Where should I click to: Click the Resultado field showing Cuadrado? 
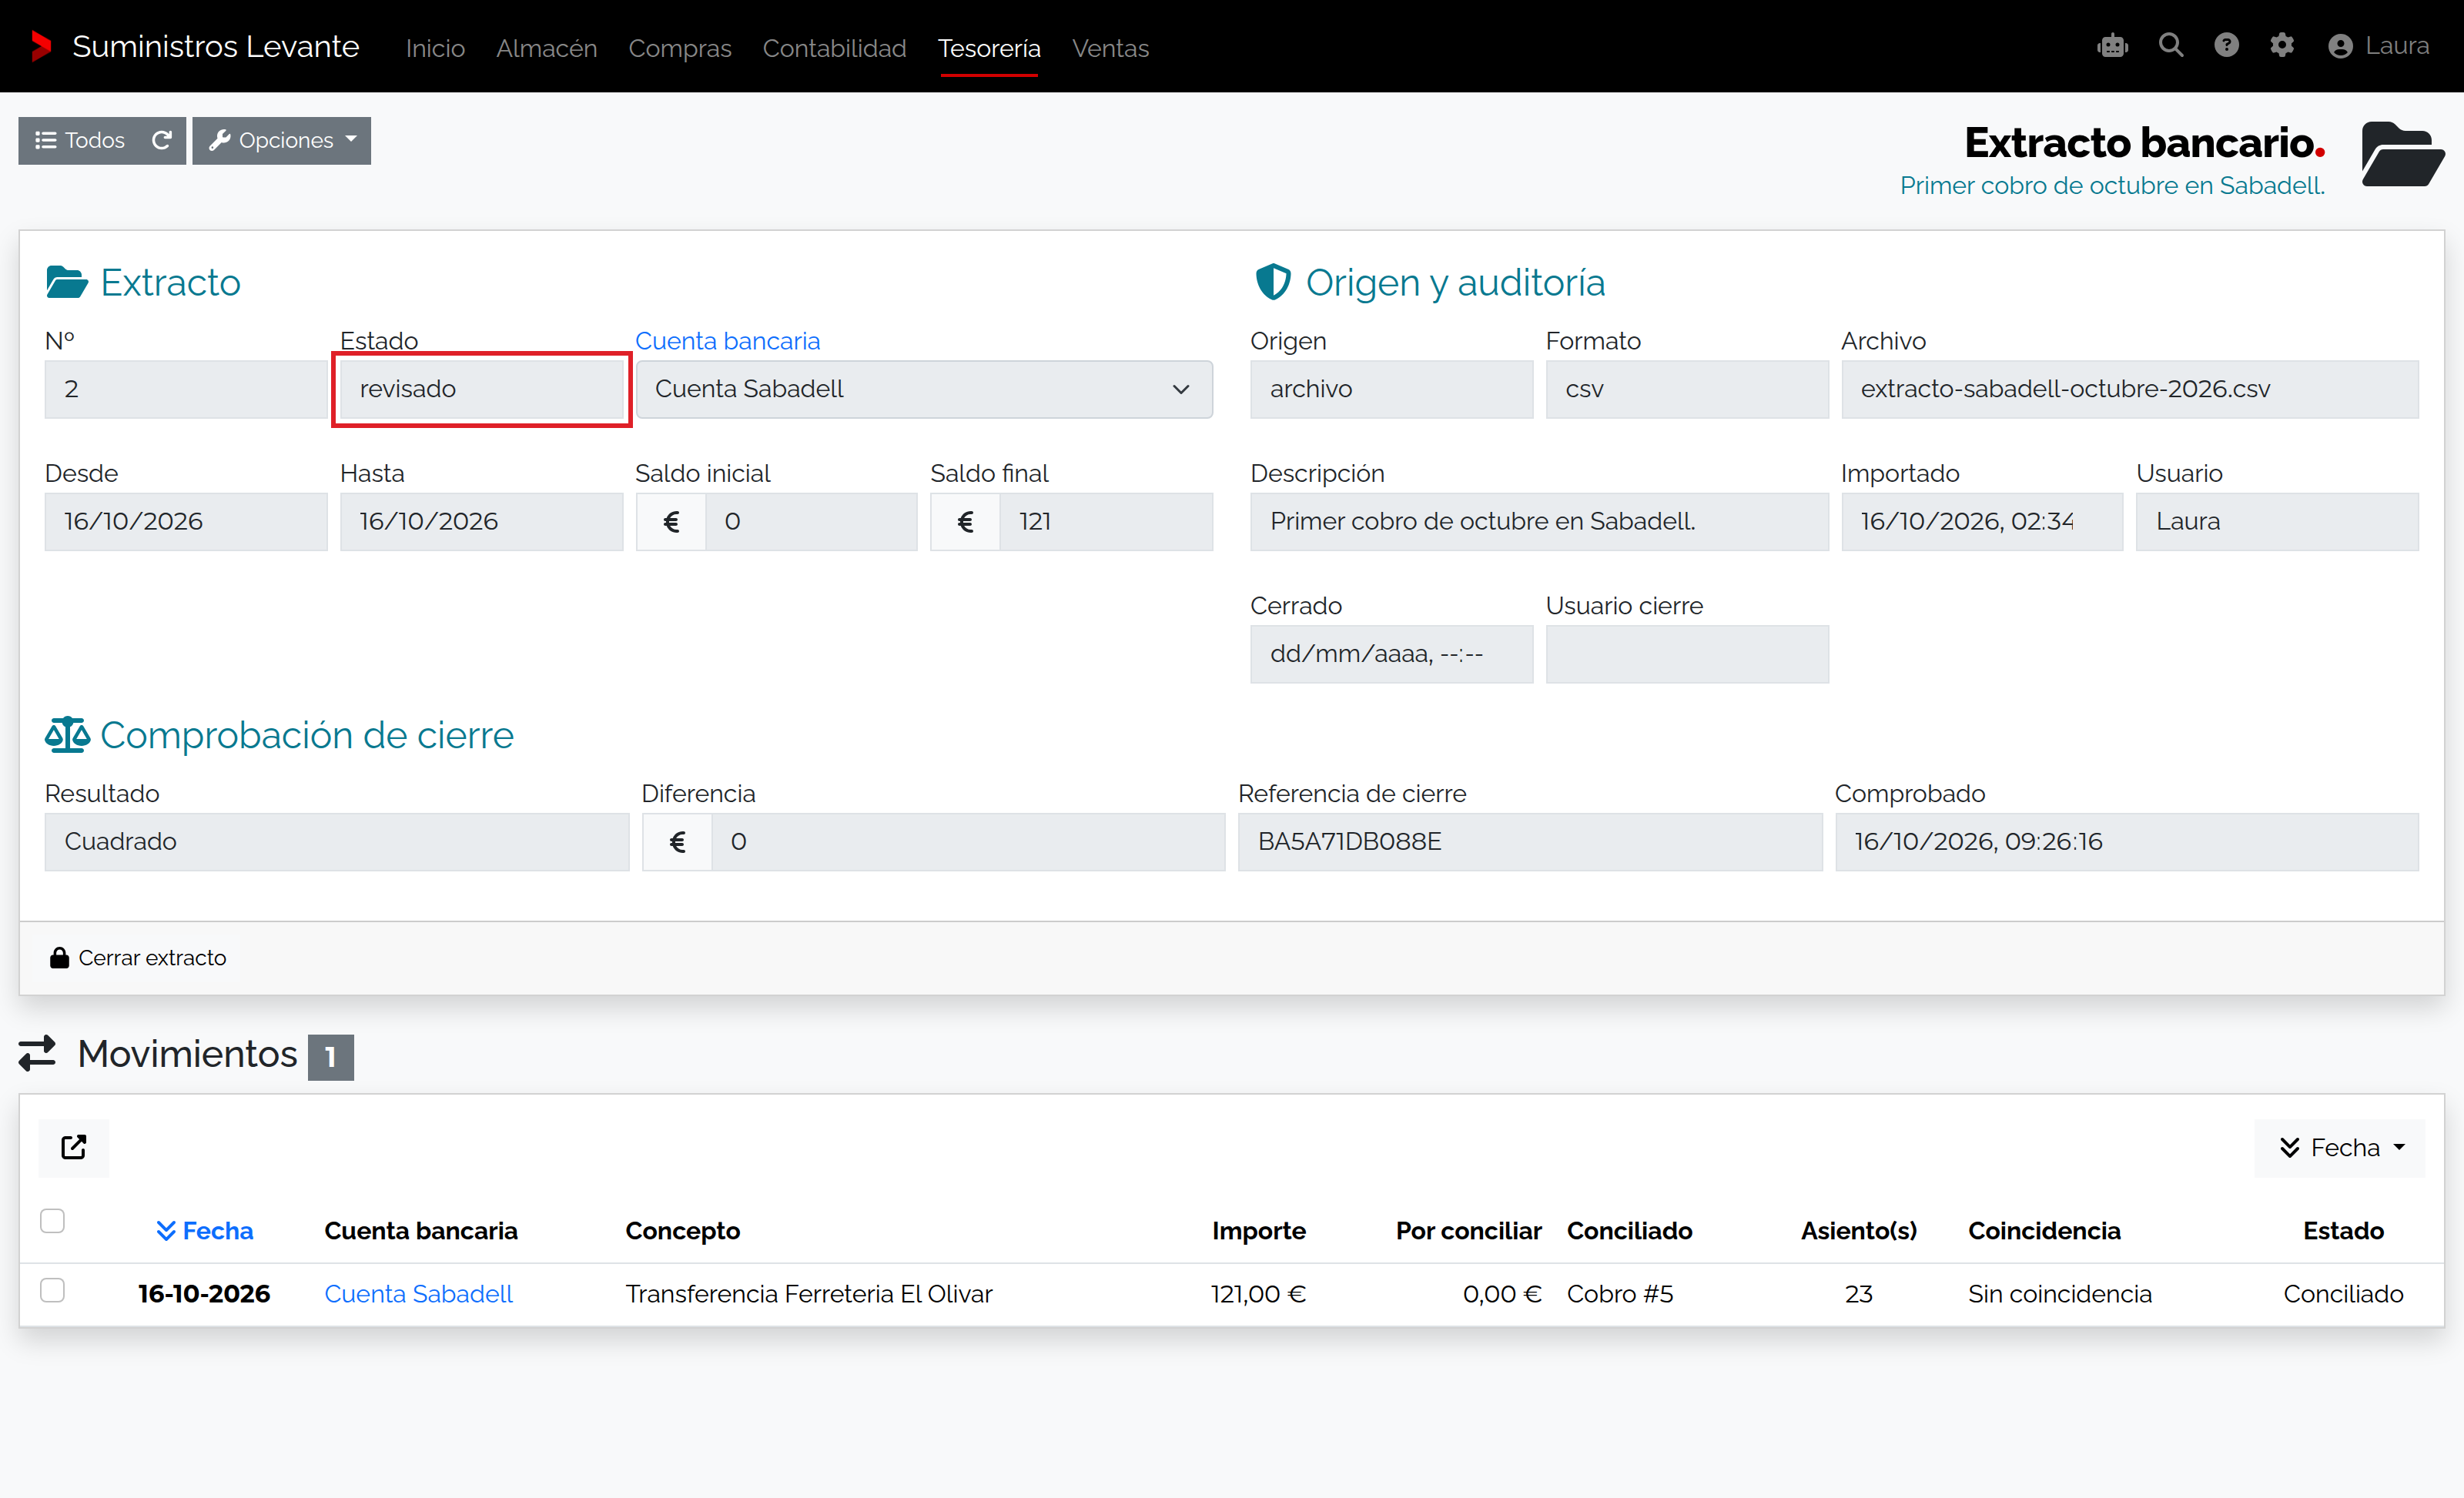(337, 841)
